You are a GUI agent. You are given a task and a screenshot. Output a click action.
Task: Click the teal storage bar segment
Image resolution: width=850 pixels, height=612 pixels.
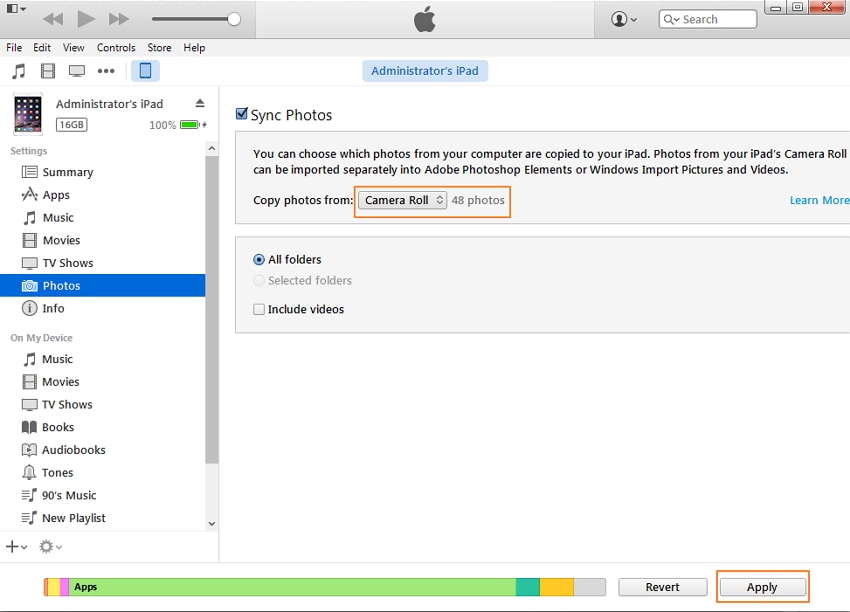(528, 587)
